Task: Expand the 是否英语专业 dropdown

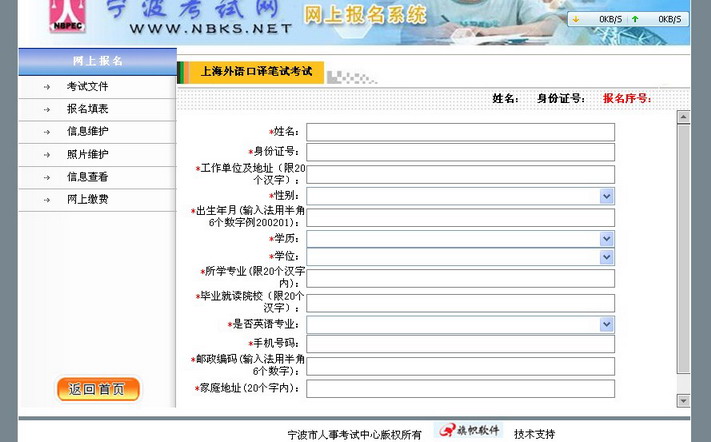Action: click(607, 325)
